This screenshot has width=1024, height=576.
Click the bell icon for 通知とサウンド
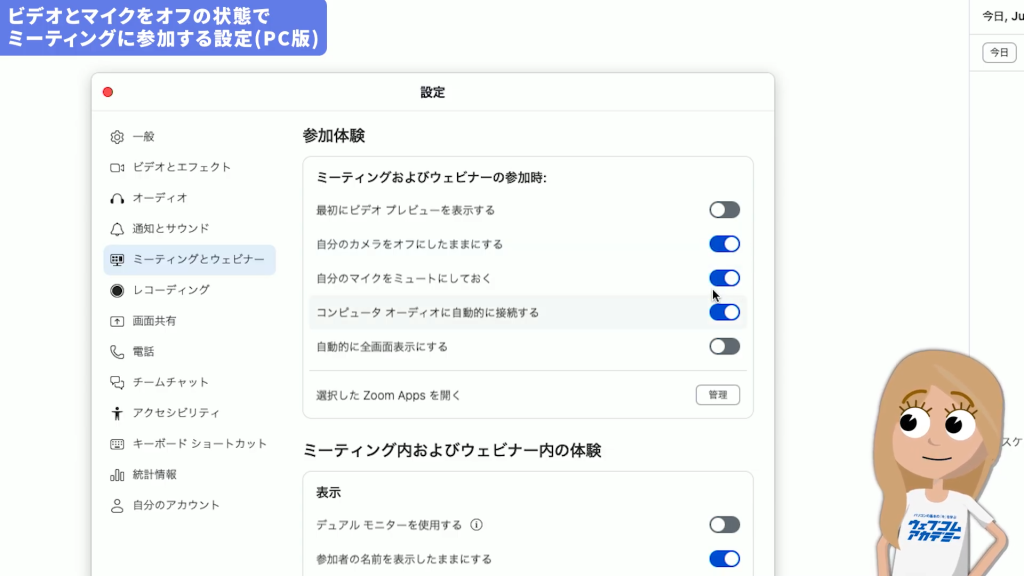point(117,229)
